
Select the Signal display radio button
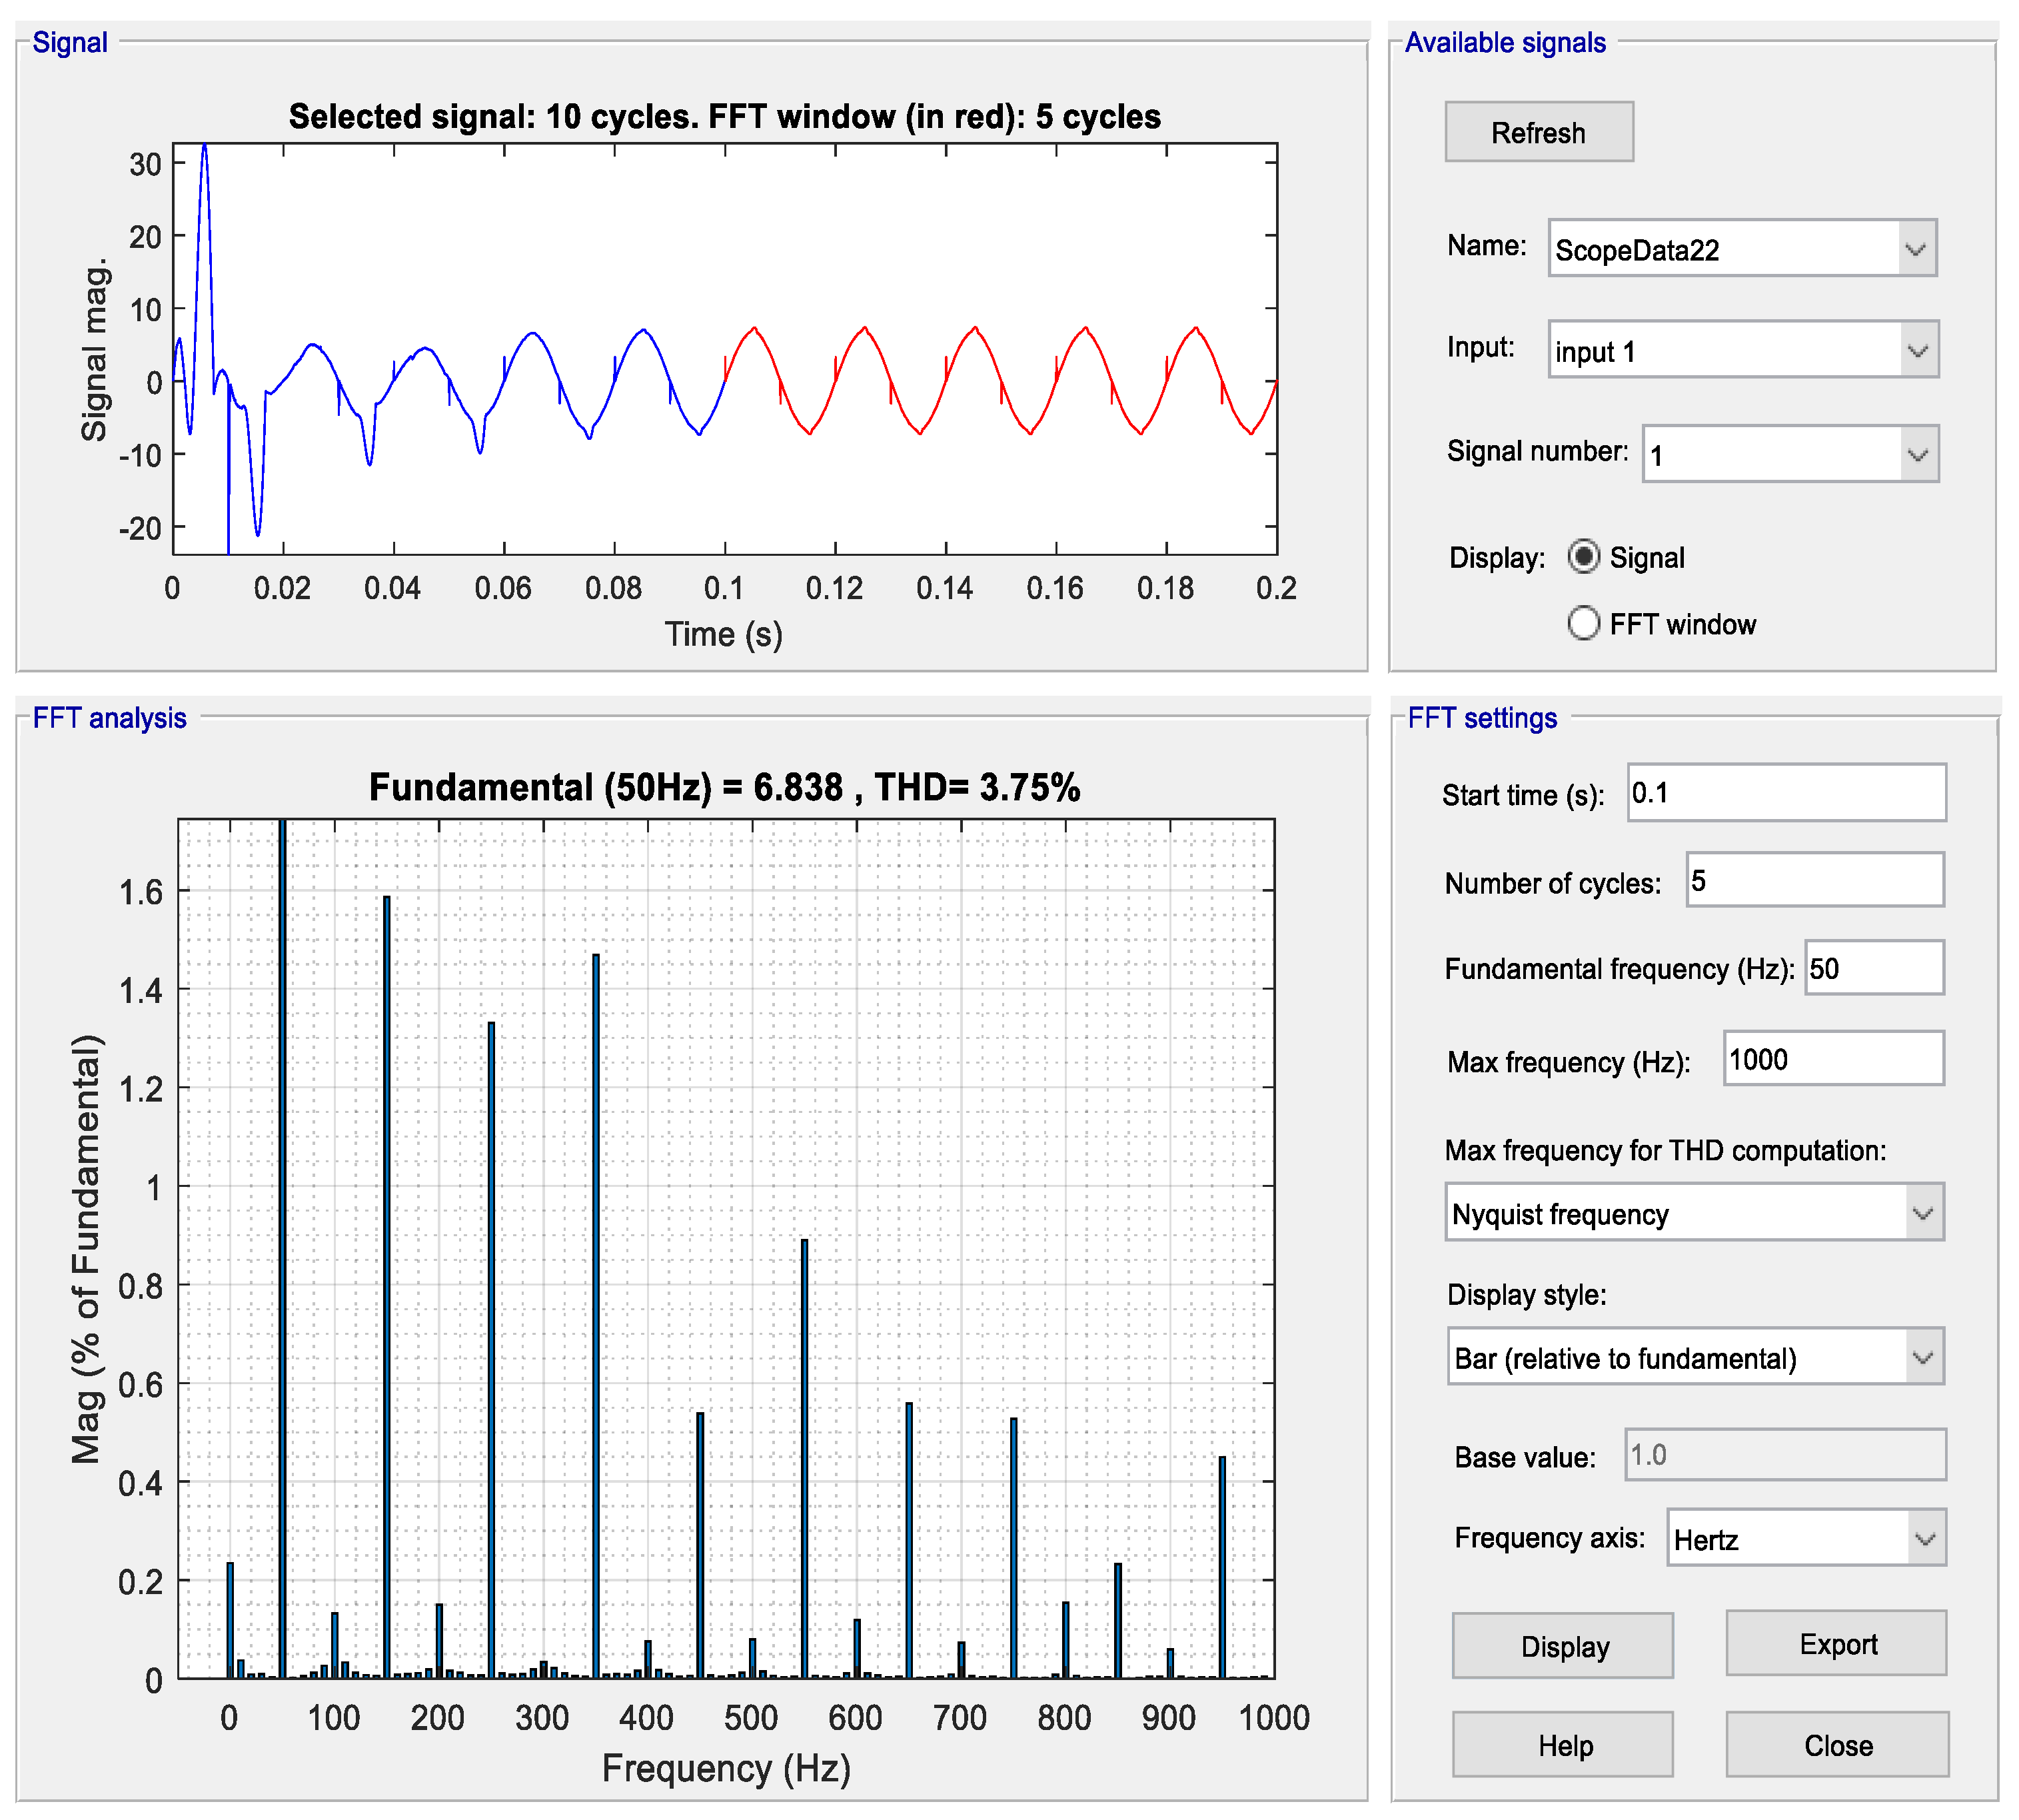(1583, 557)
